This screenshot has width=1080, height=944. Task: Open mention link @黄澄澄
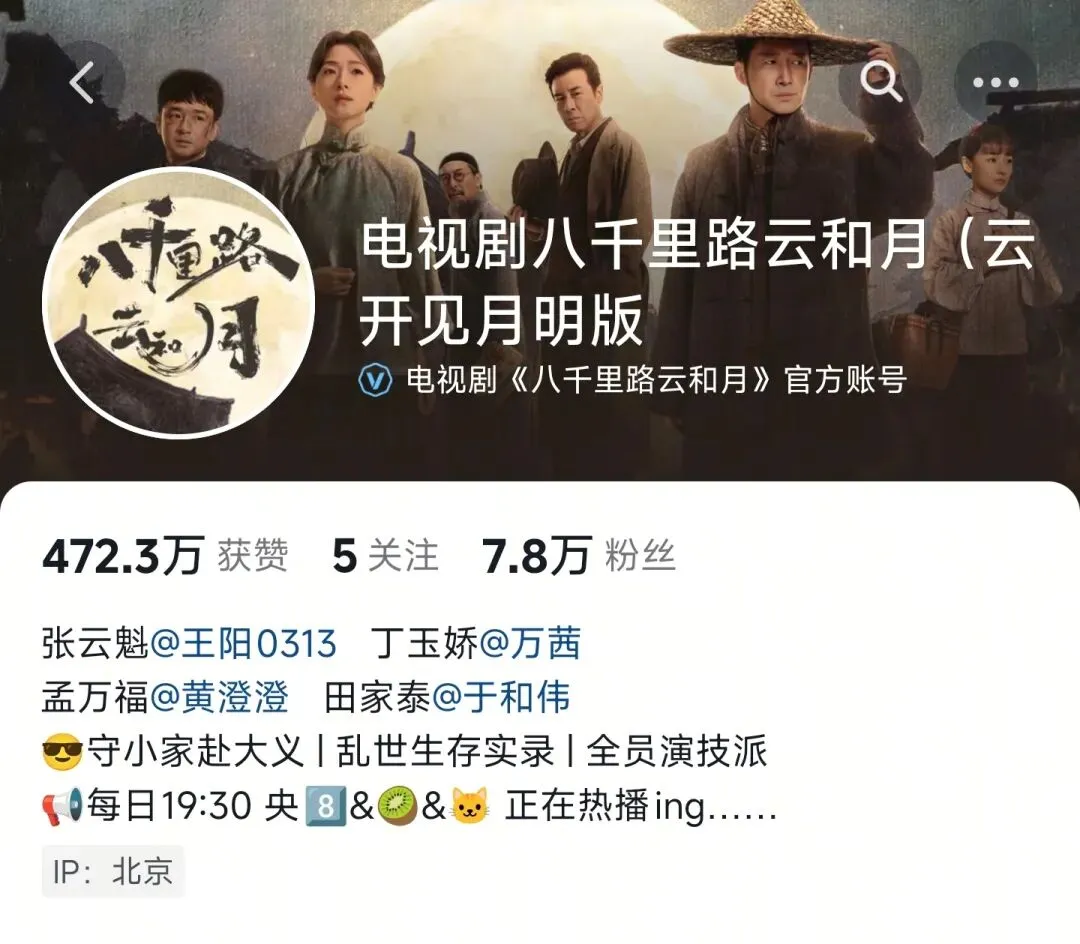click(218, 697)
